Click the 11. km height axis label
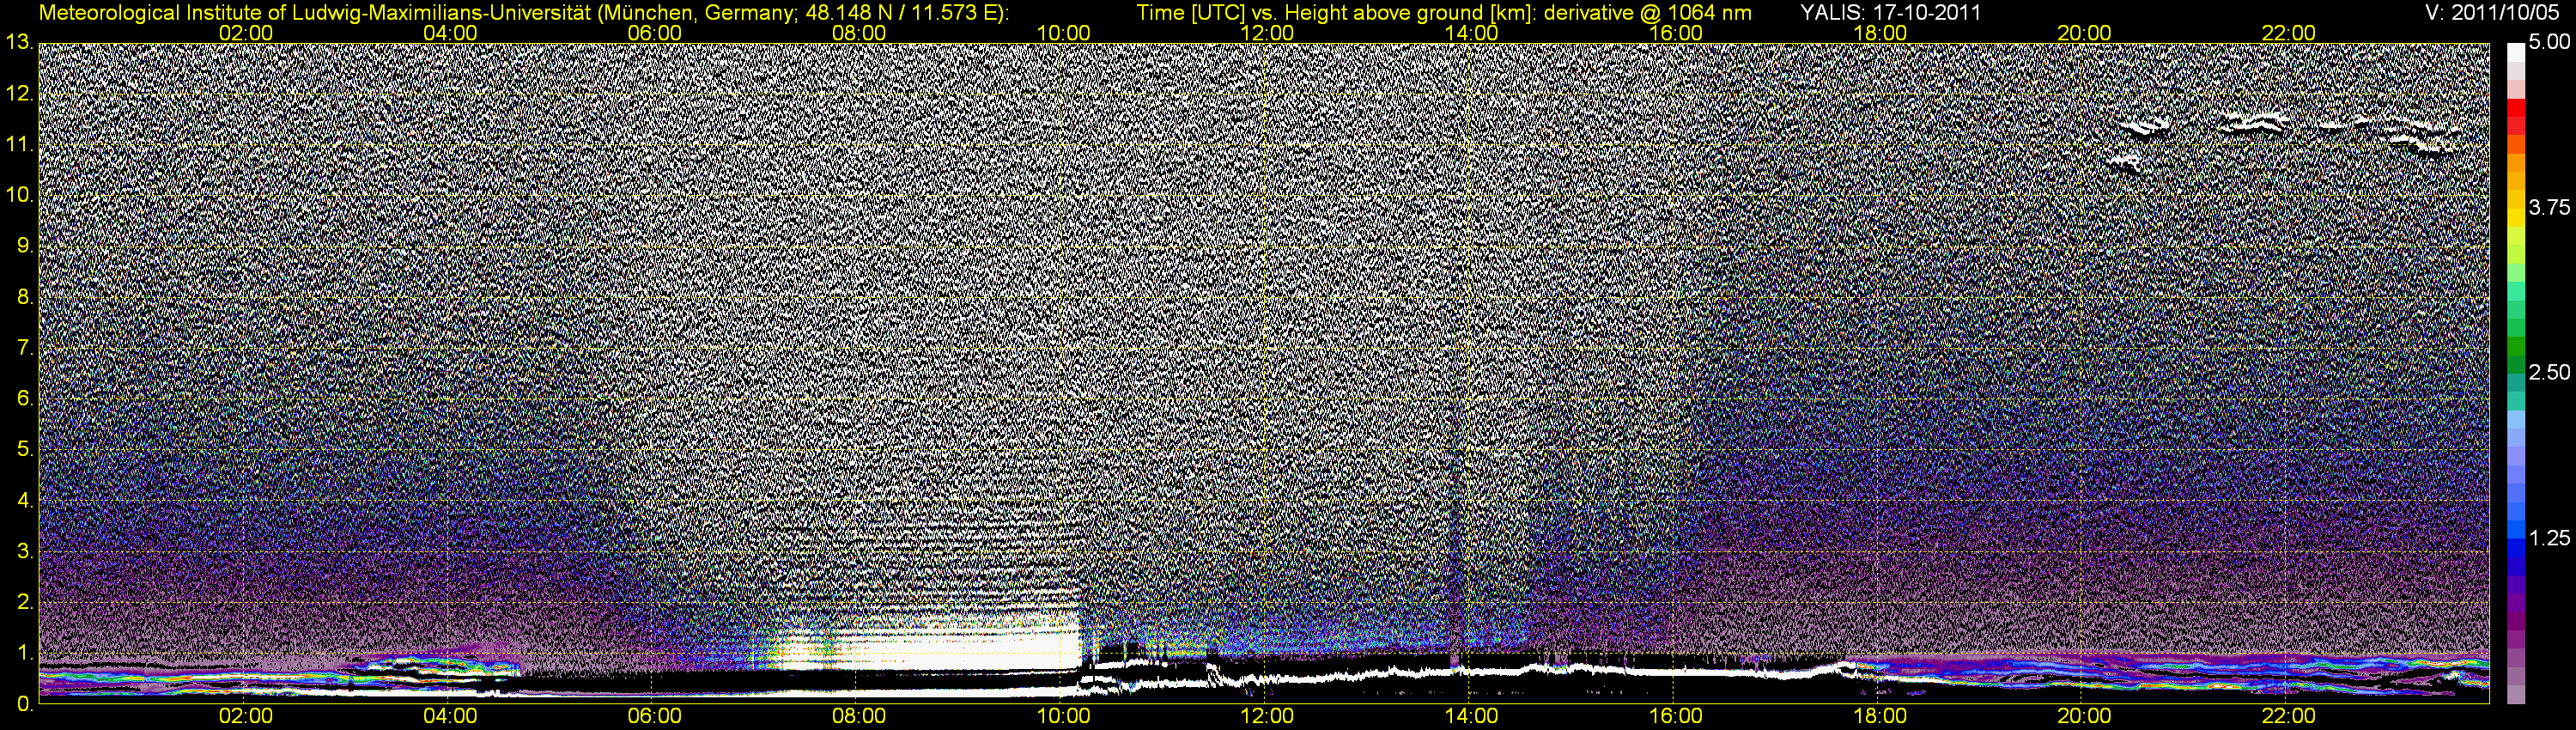The width and height of the screenshot is (2576, 730). pos(19,145)
